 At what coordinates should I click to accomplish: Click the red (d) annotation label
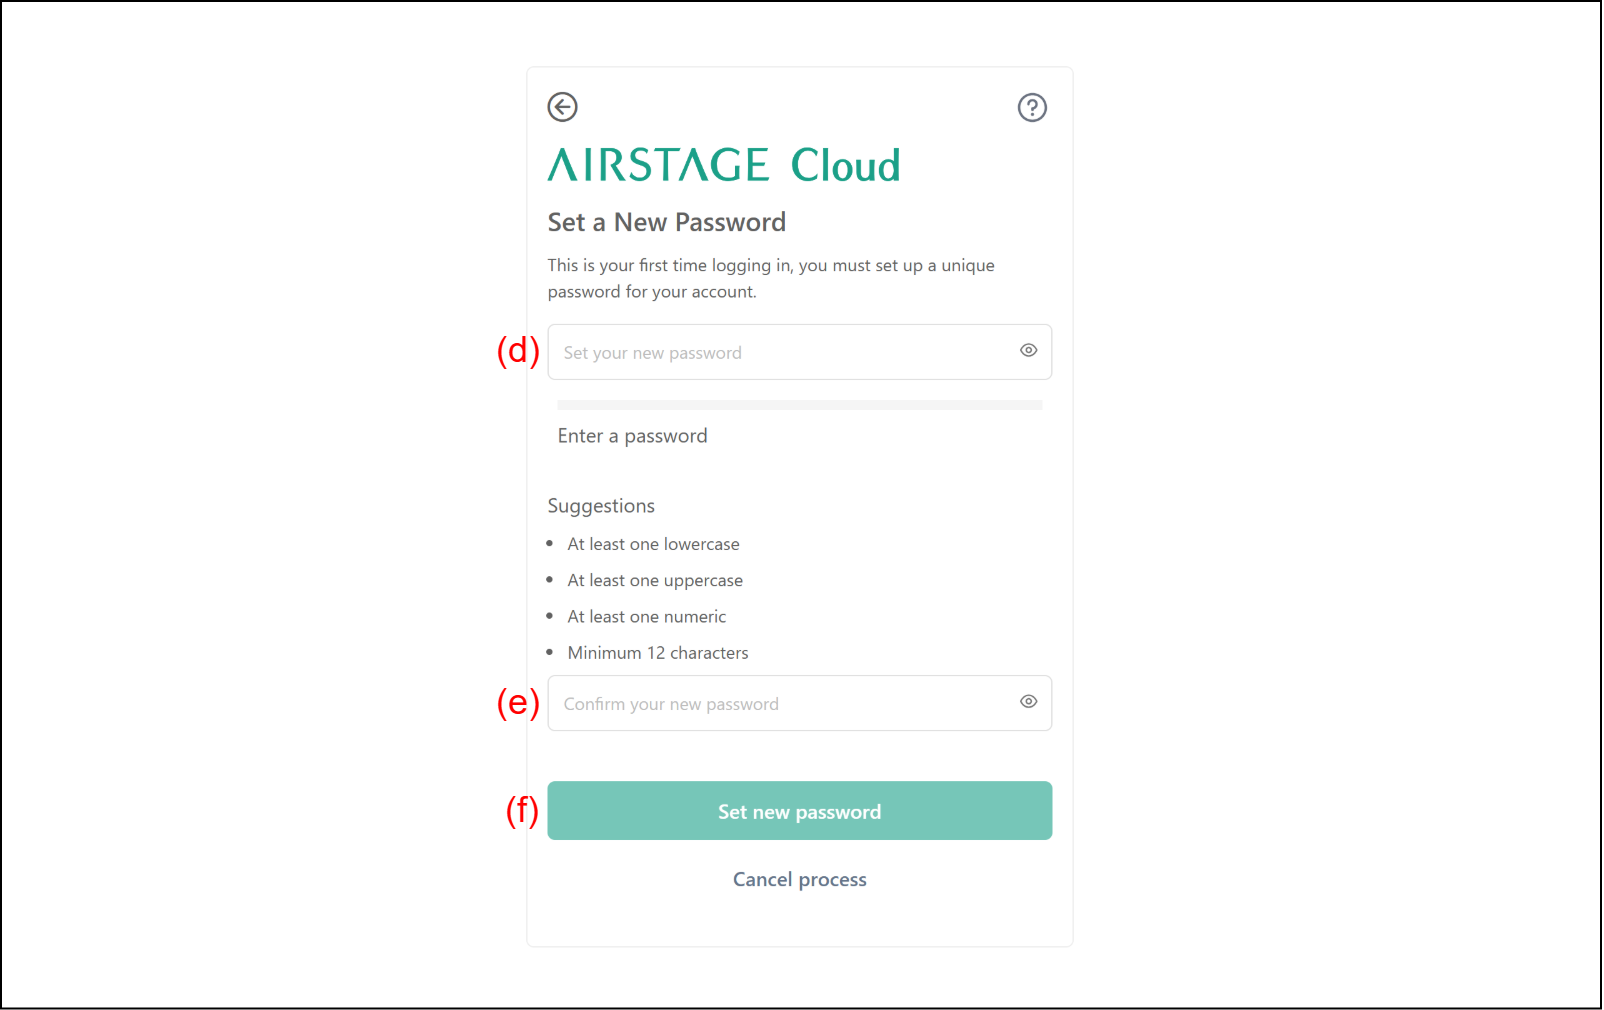click(x=518, y=351)
